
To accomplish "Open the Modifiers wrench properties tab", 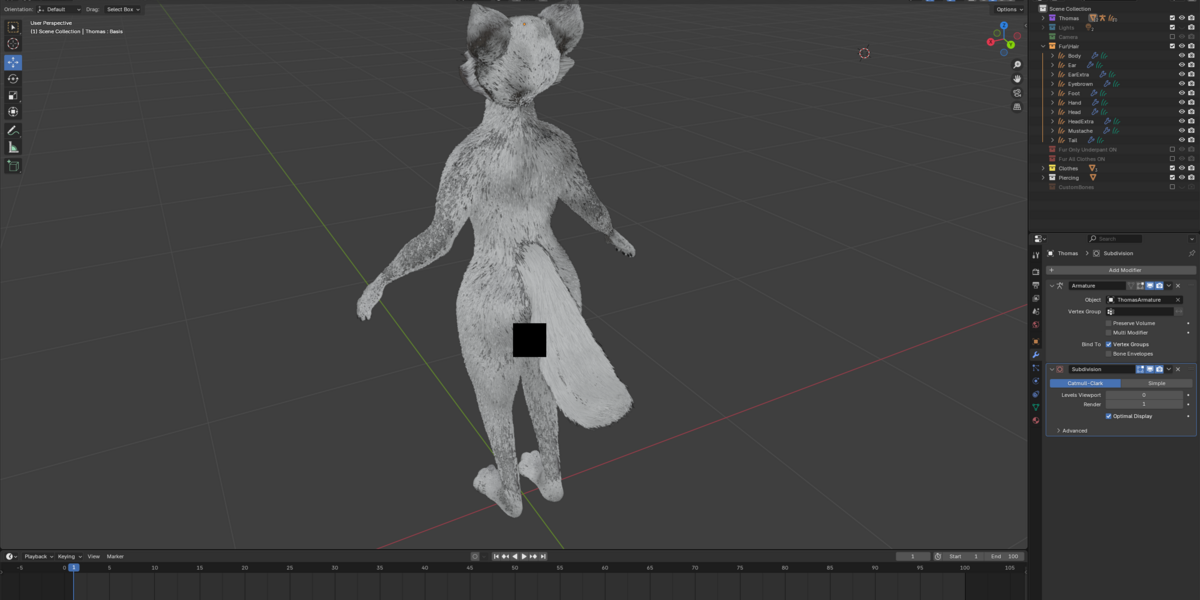I will [x=1036, y=355].
